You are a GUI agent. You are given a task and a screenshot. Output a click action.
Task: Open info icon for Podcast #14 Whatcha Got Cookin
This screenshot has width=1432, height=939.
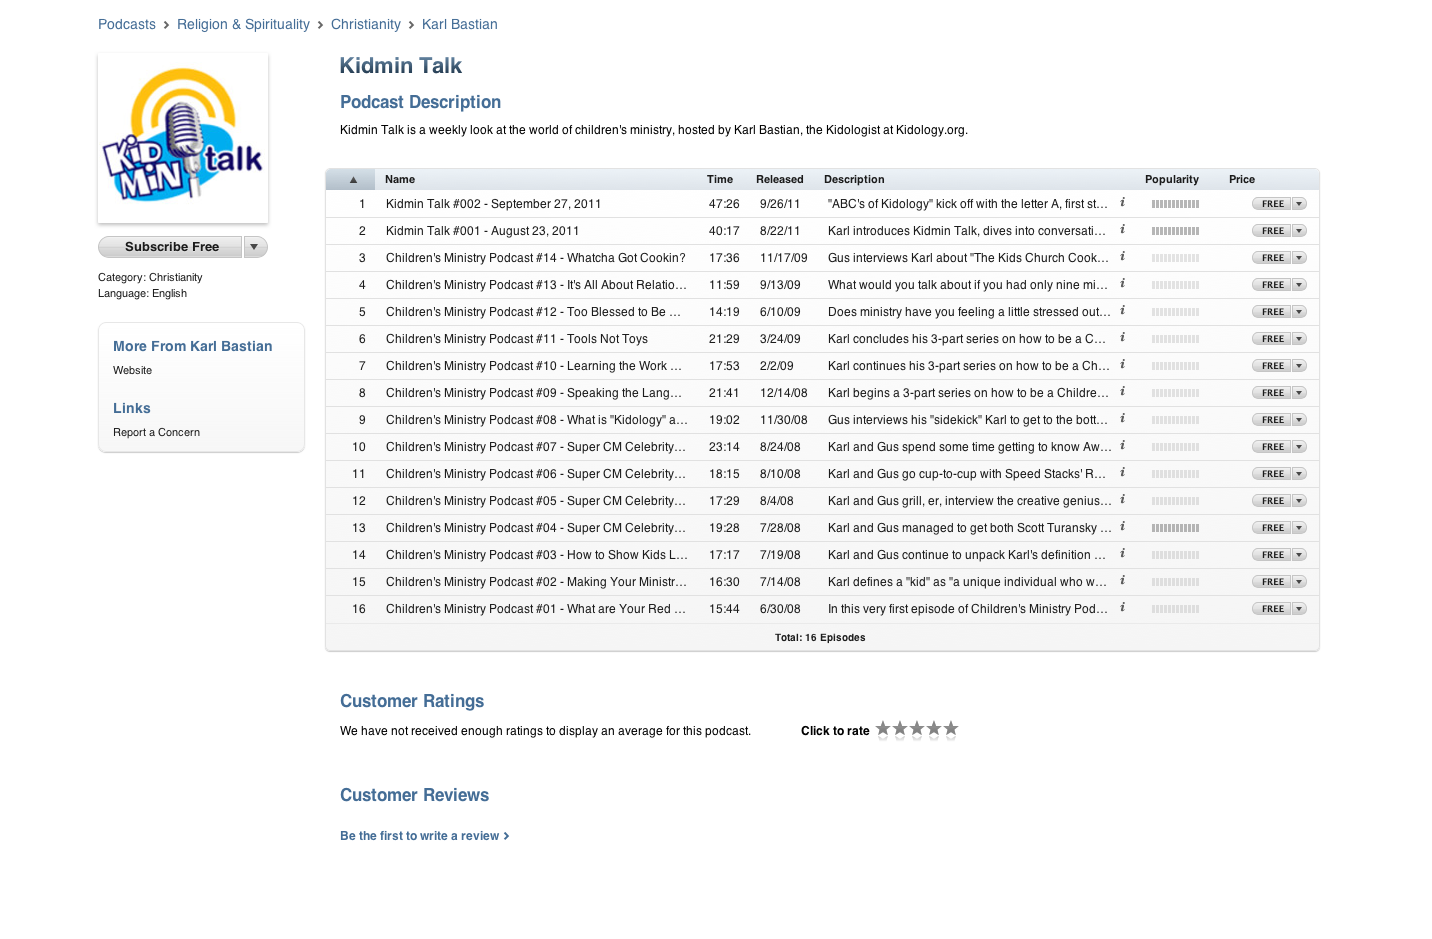pos(1122,257)
